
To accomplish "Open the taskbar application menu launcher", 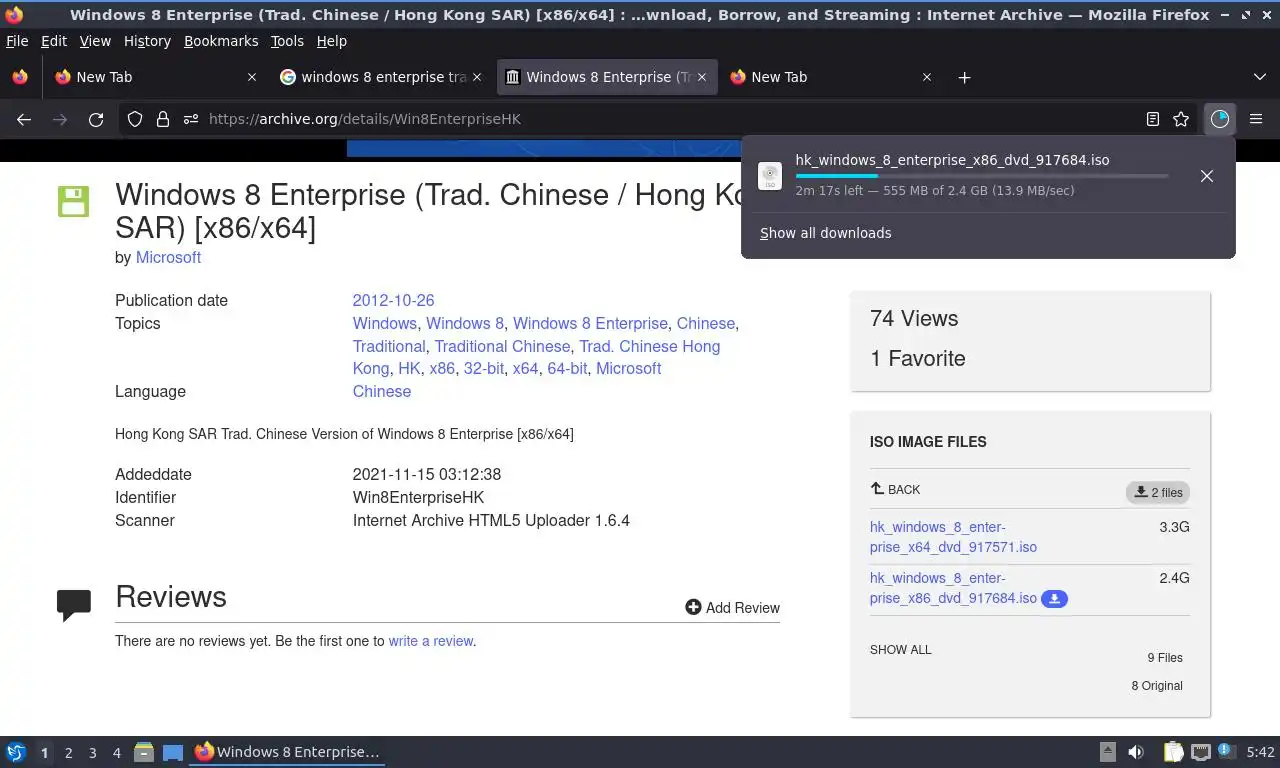I will point(16,752).
